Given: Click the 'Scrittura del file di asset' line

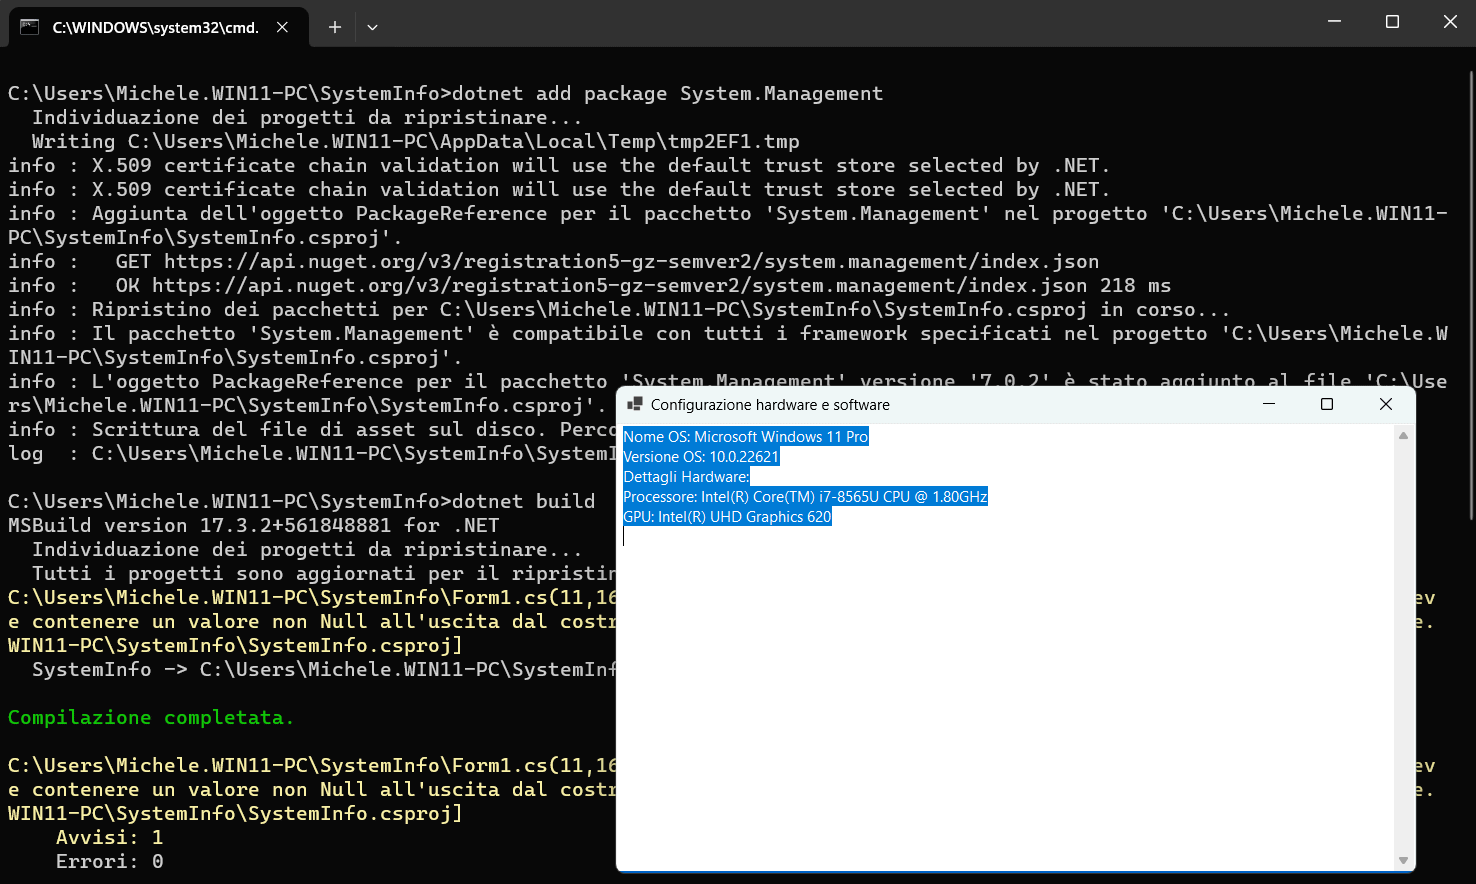Looking at the screenshot, I should tap(312, 430).
